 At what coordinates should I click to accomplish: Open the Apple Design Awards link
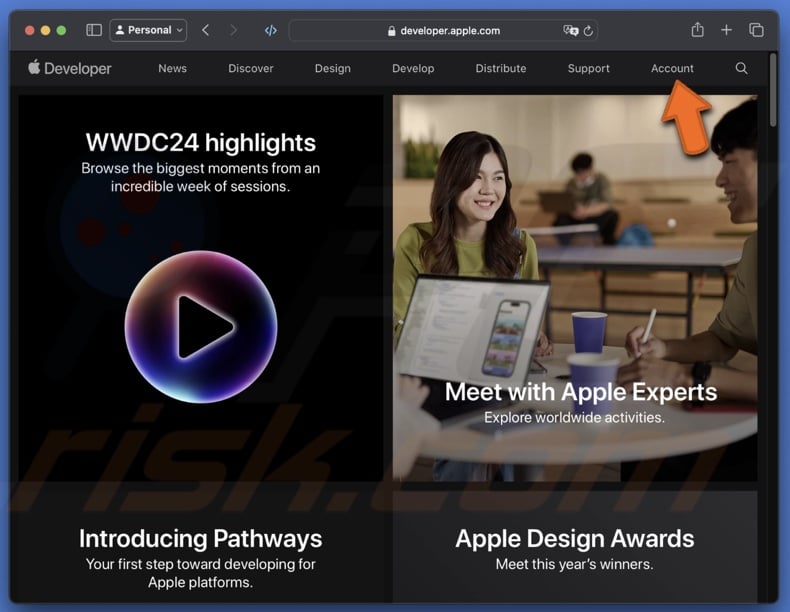[574, 538]
